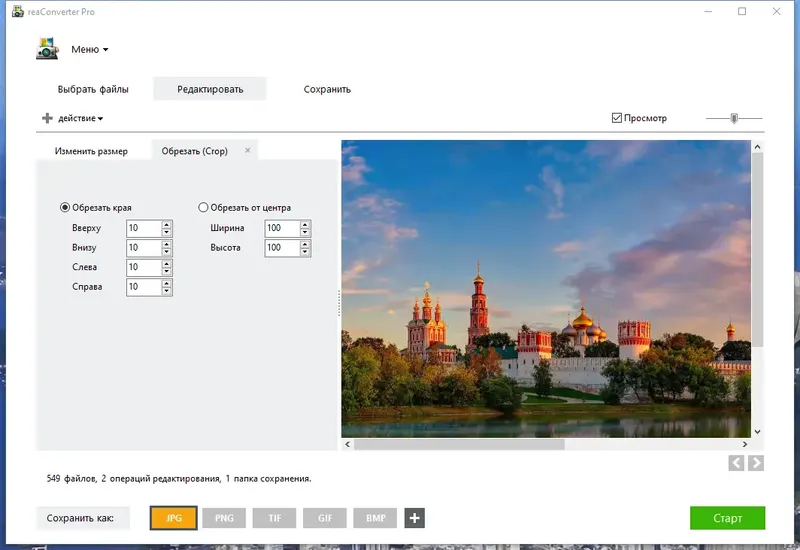Click the preview vertical scrollbar up arrow
The height and width of the screenshot is (550, 800).
click(757, 147)
